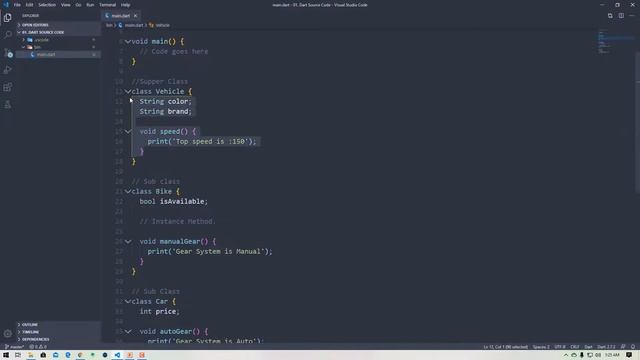The height and width of the screenshot is (360, 640).
Task: Click the Split Editor icon in editor toolbar
Action: [x=621, y=16]
